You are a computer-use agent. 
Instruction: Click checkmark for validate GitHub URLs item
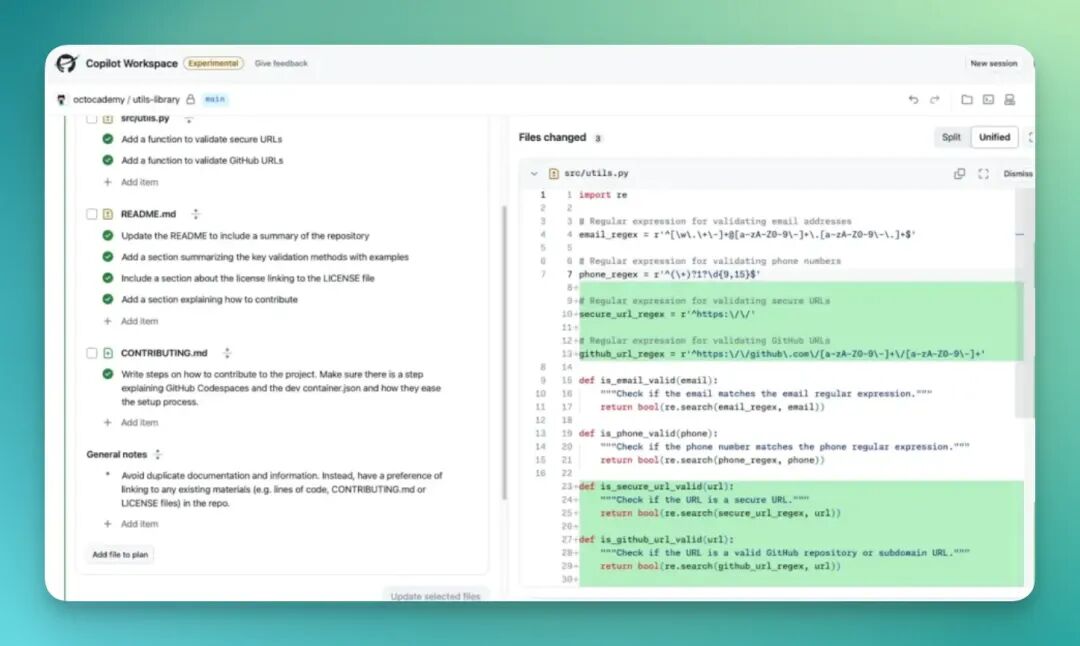[x=107, y=160]
